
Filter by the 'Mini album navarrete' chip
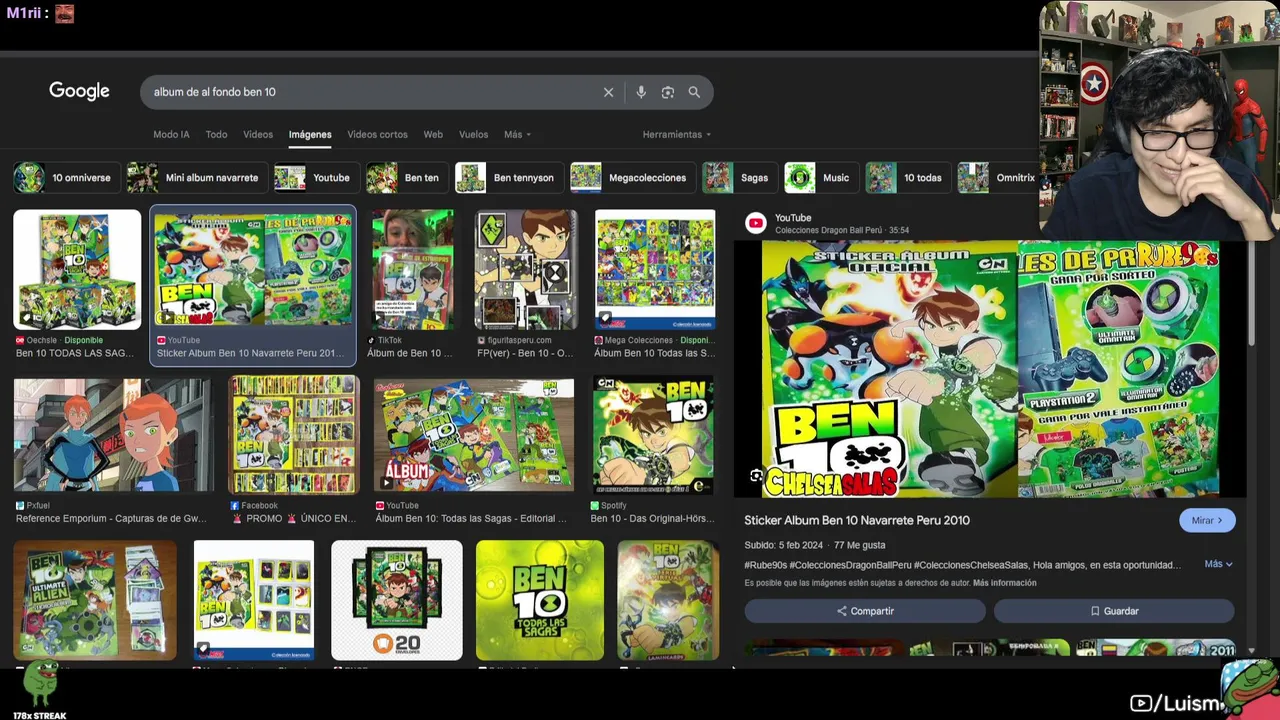coord(198,178)
